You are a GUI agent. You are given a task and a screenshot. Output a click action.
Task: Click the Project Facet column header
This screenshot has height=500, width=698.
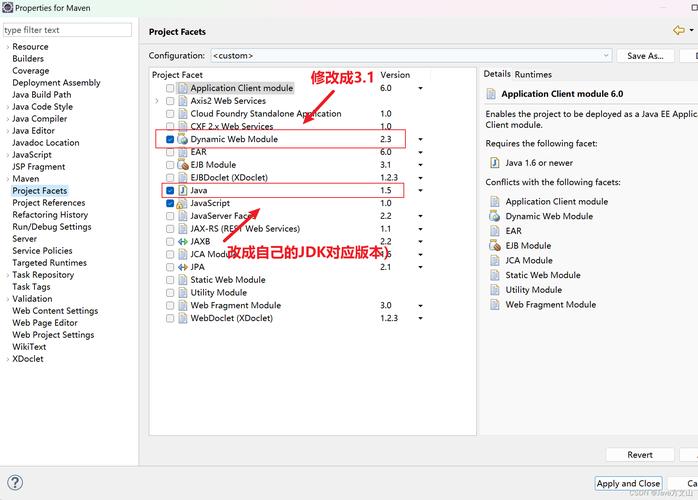pos(177,75)
